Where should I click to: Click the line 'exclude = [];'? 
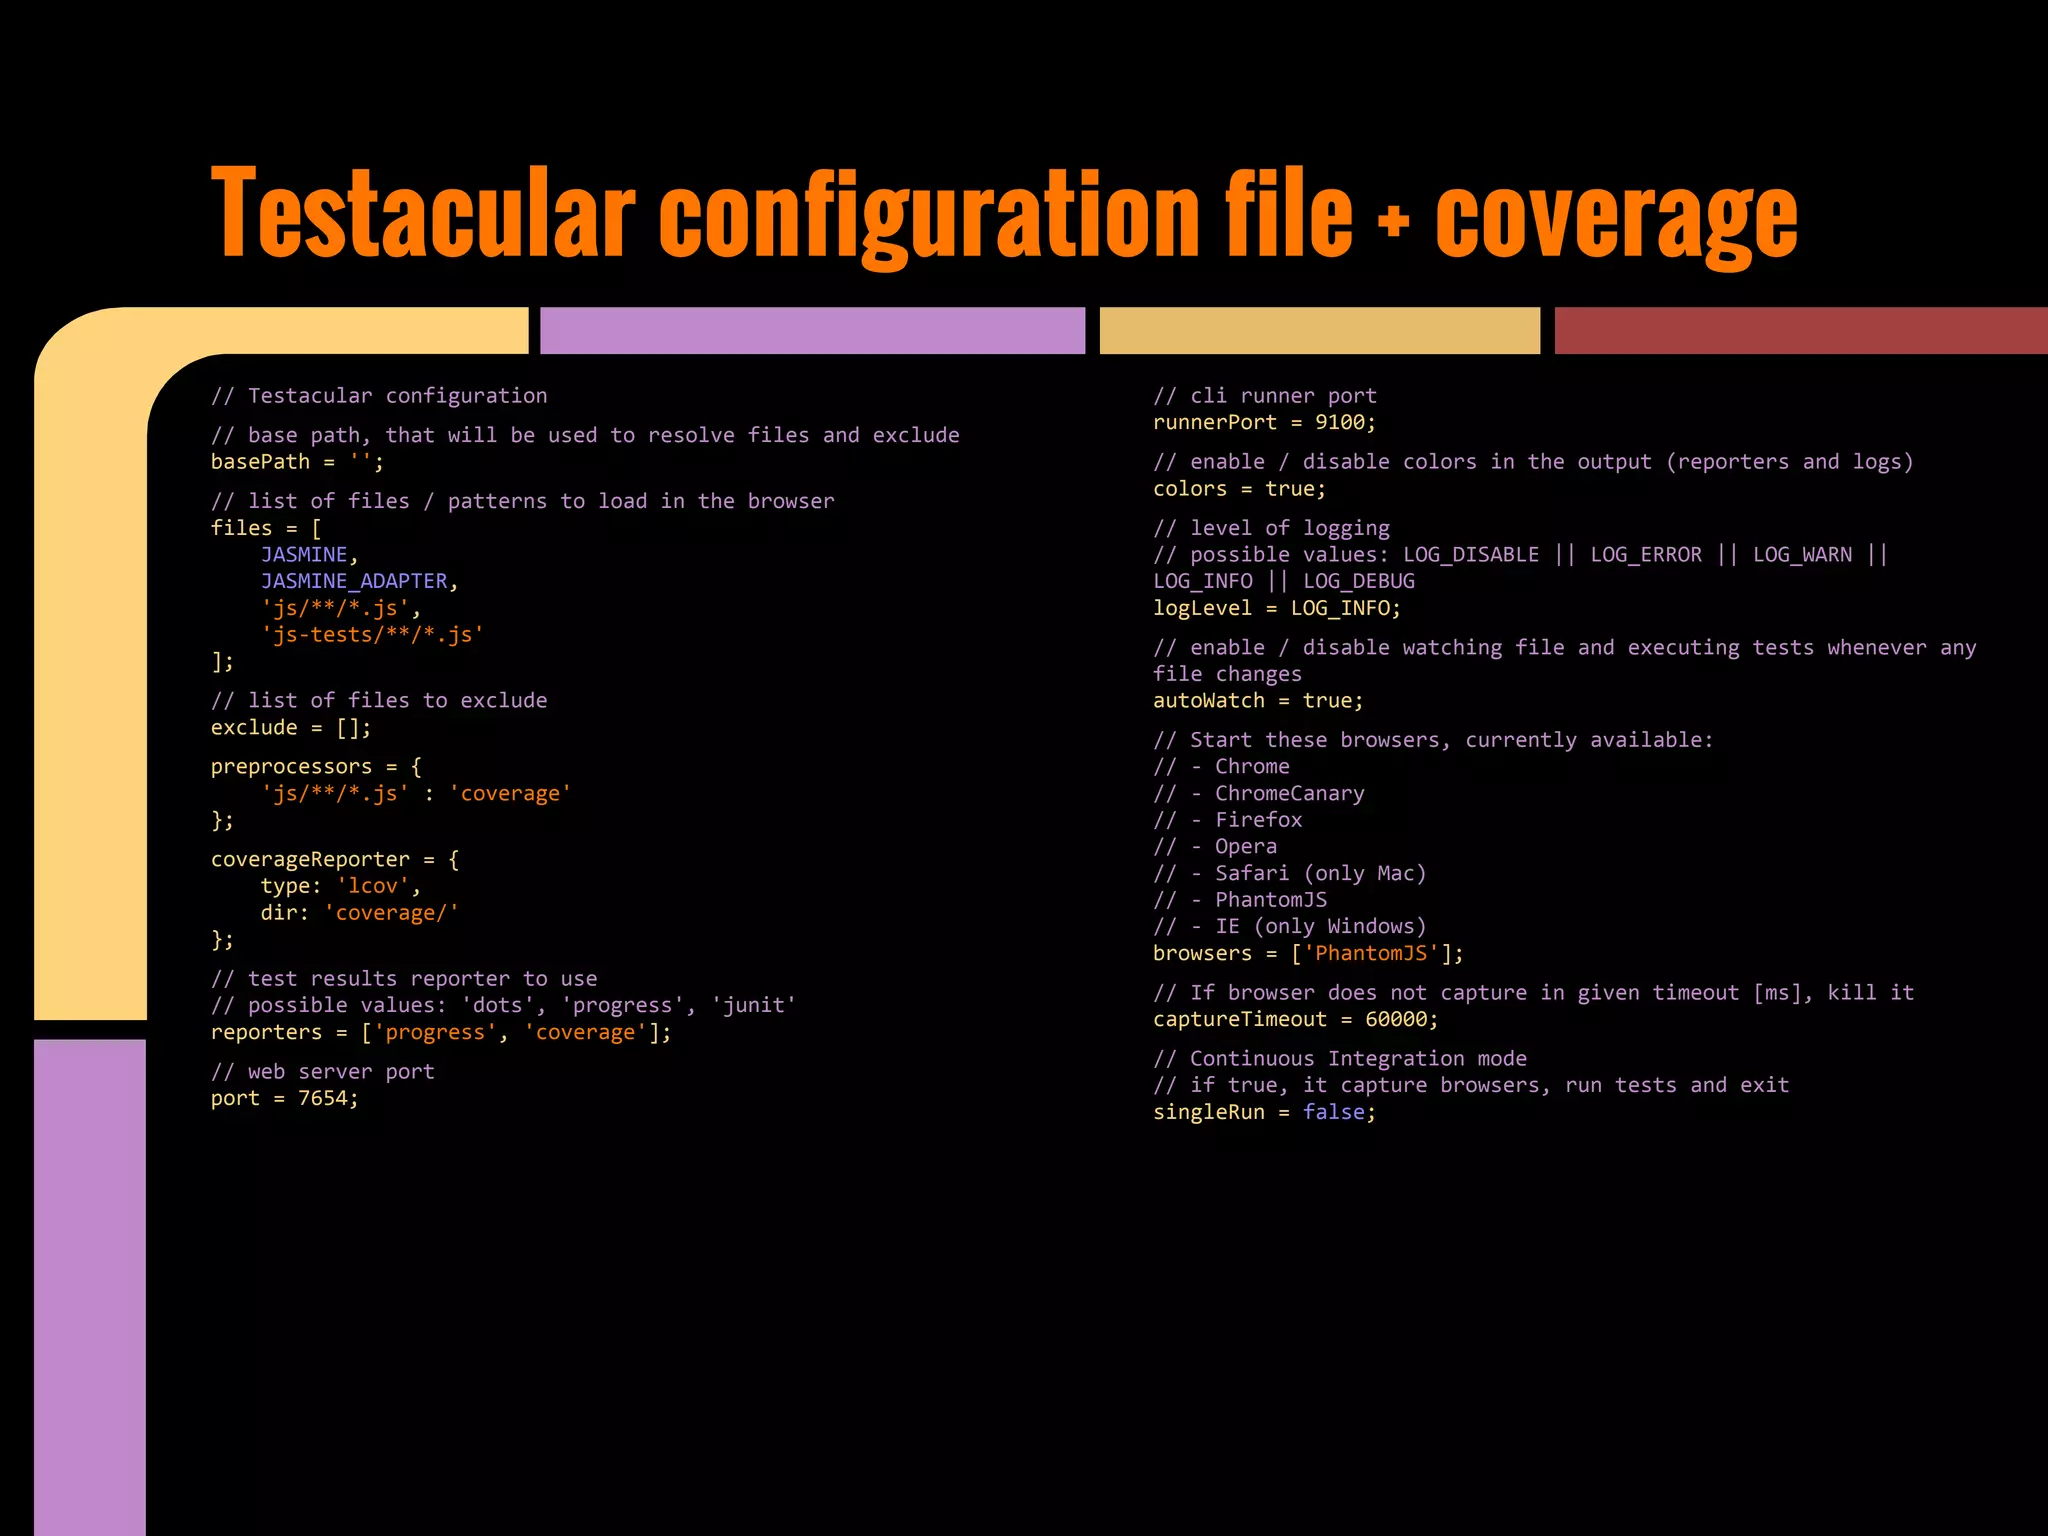coord(291,728)
